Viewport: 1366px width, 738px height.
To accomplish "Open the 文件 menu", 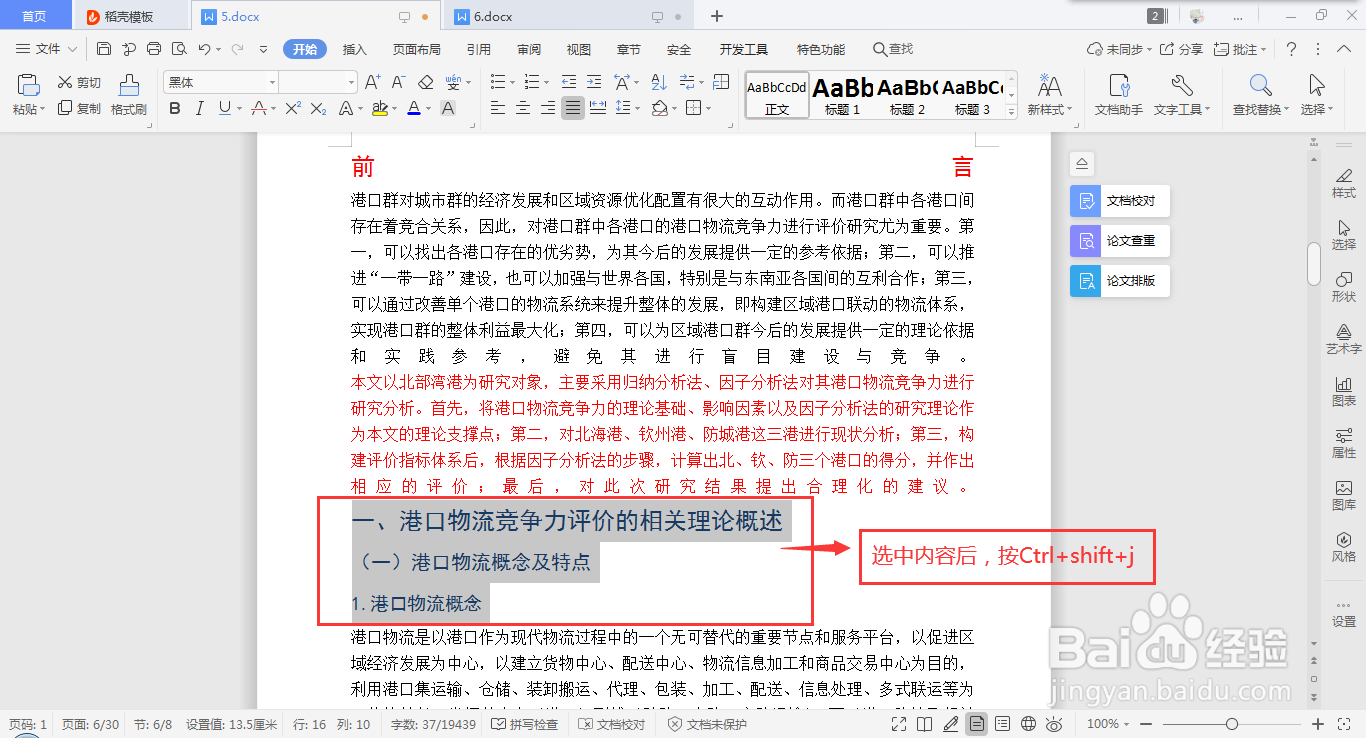I will pos(45,48).
